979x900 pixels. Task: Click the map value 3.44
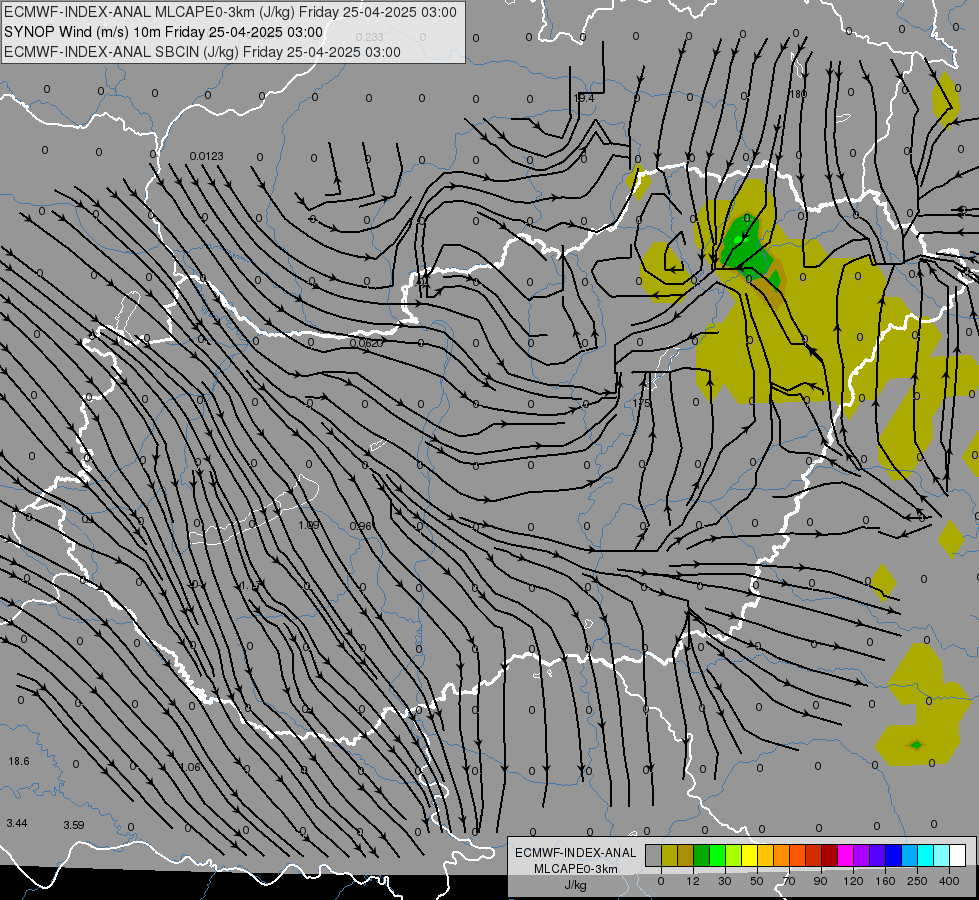click(x=17, y=824)
